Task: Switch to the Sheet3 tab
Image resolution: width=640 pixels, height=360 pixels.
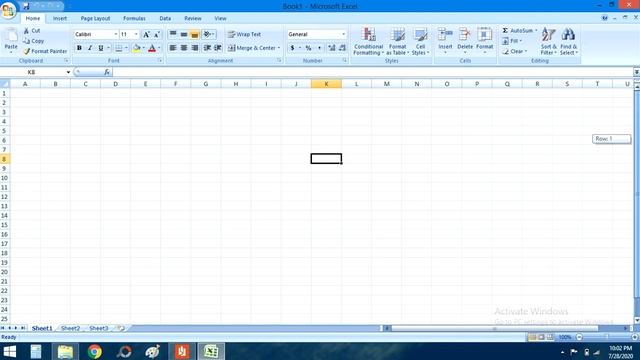Action: click(99, 328)
